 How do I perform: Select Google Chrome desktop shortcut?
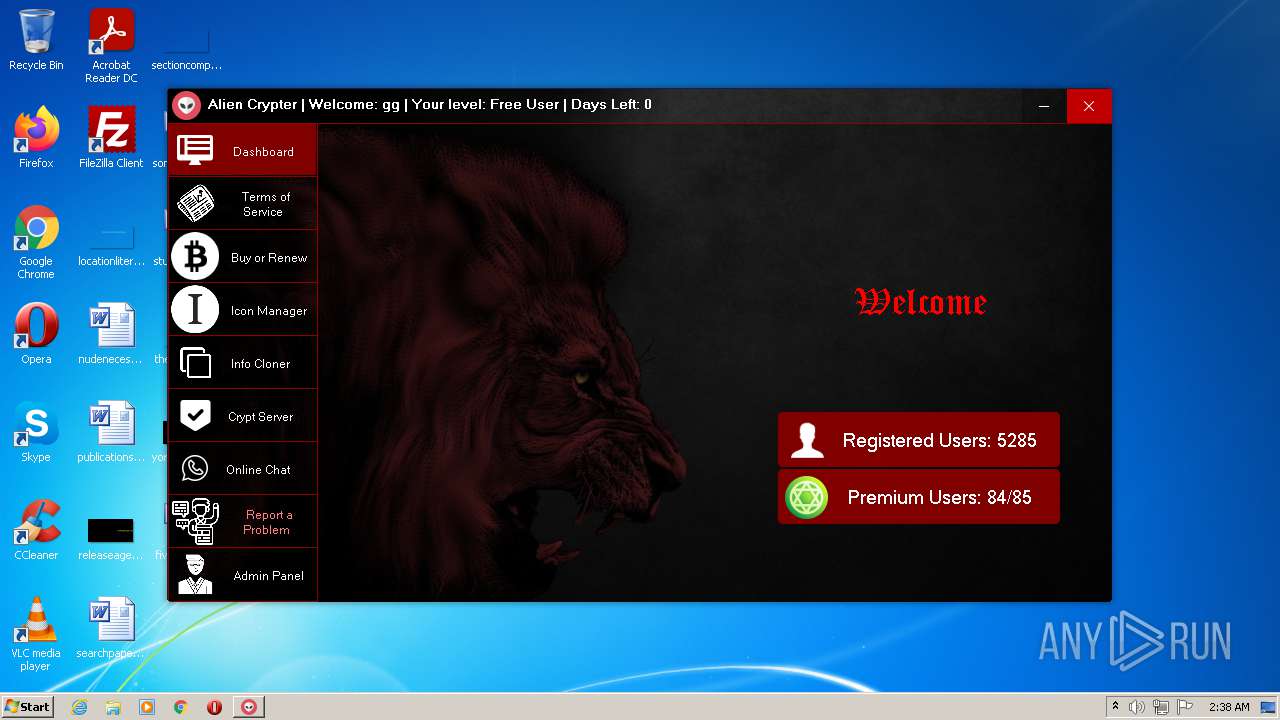(x=36, y=243)
